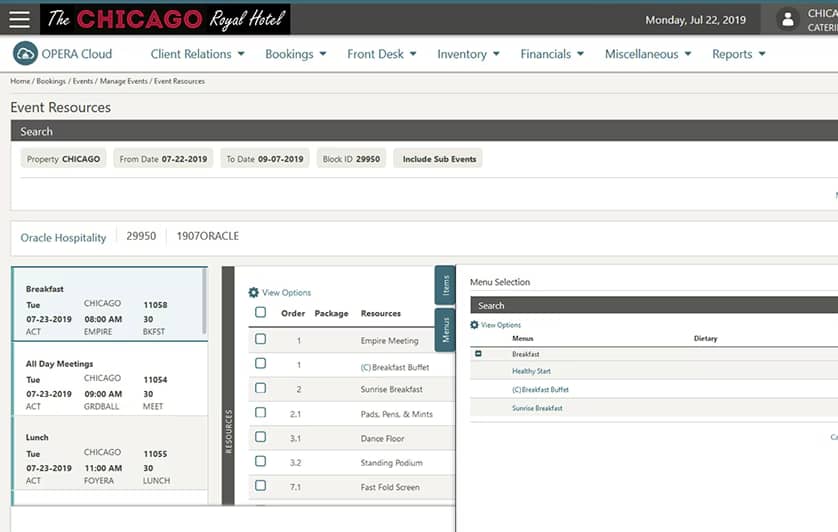Click event ID 11055 in Lunch card

[155, 454]
